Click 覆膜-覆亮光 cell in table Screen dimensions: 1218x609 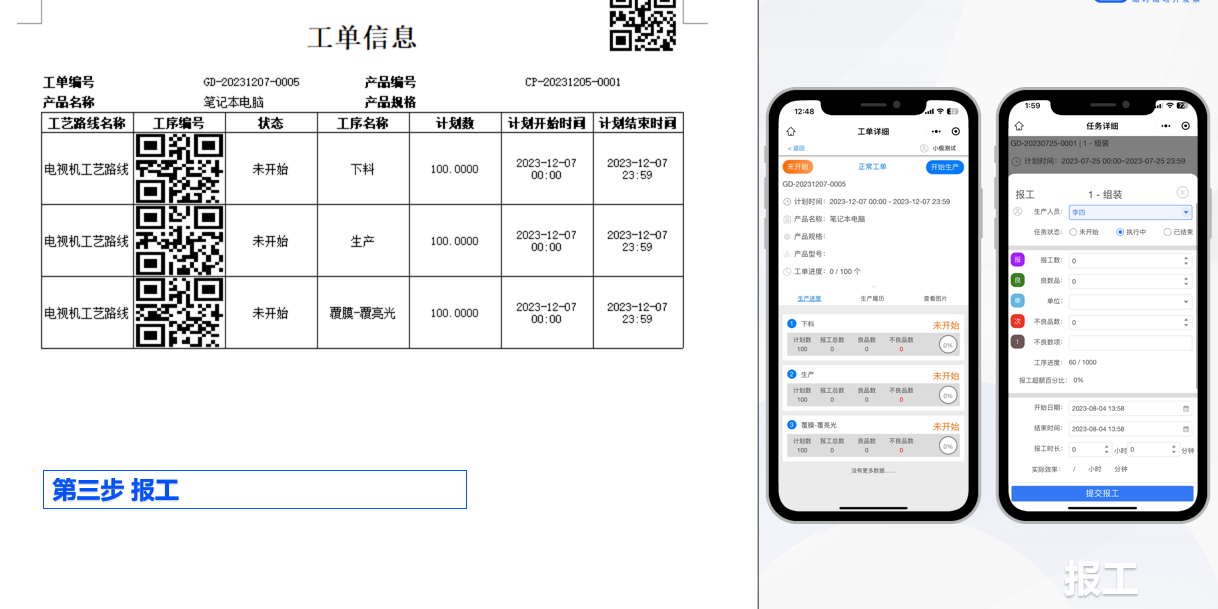[x=363, y=313]
